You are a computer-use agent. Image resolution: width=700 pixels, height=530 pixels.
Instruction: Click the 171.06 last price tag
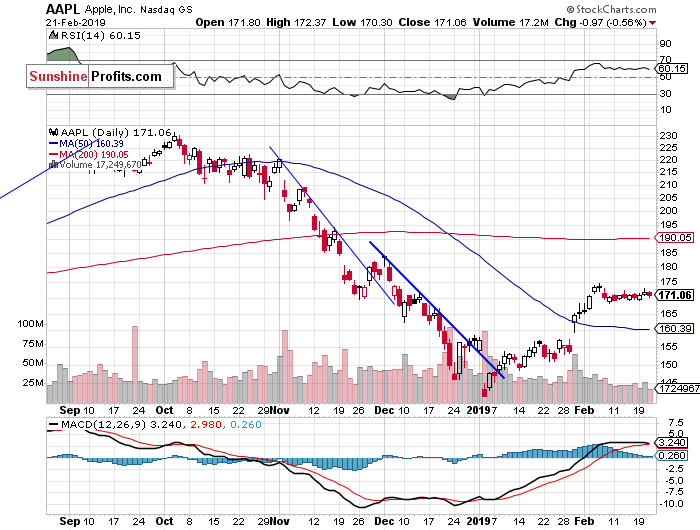675,295
